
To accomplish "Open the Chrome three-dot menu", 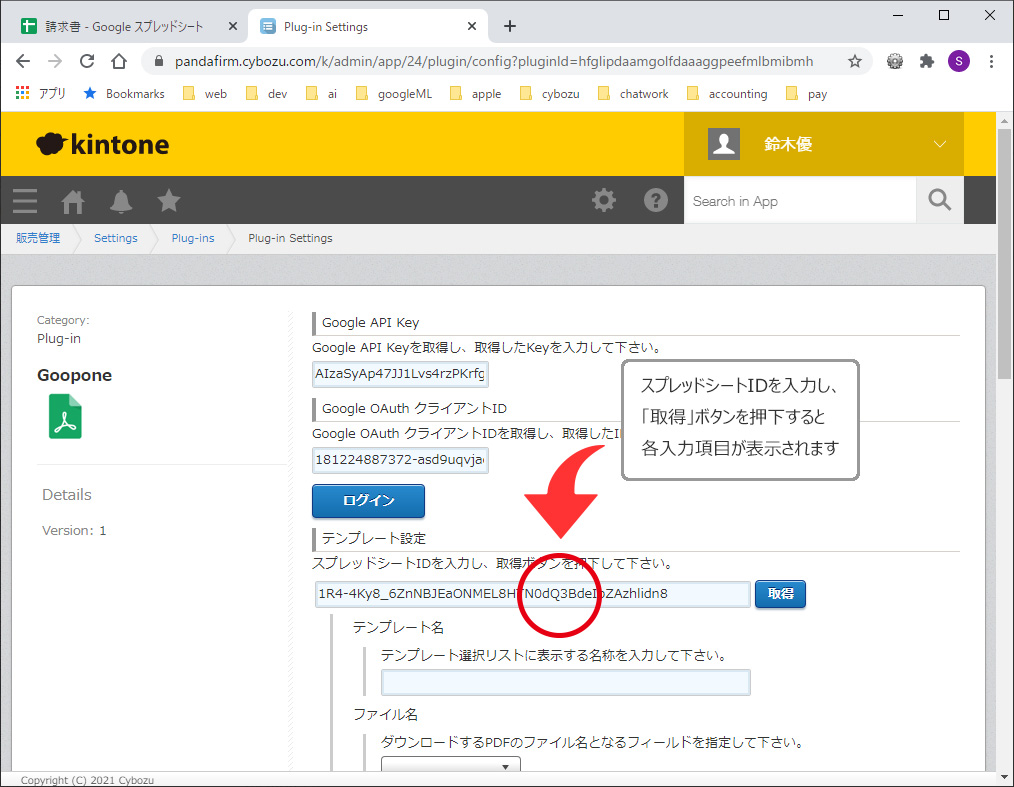I will pos(991,61).
